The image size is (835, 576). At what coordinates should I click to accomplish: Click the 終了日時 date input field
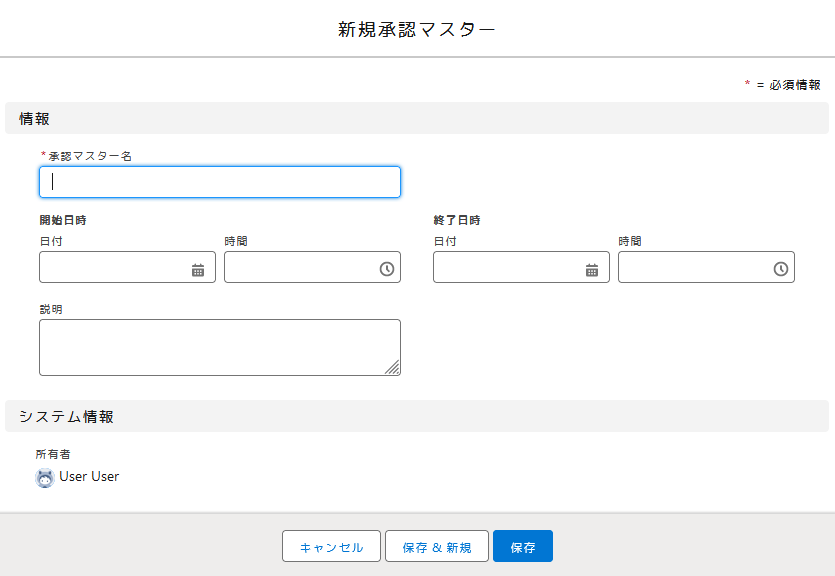click(506, 268)
